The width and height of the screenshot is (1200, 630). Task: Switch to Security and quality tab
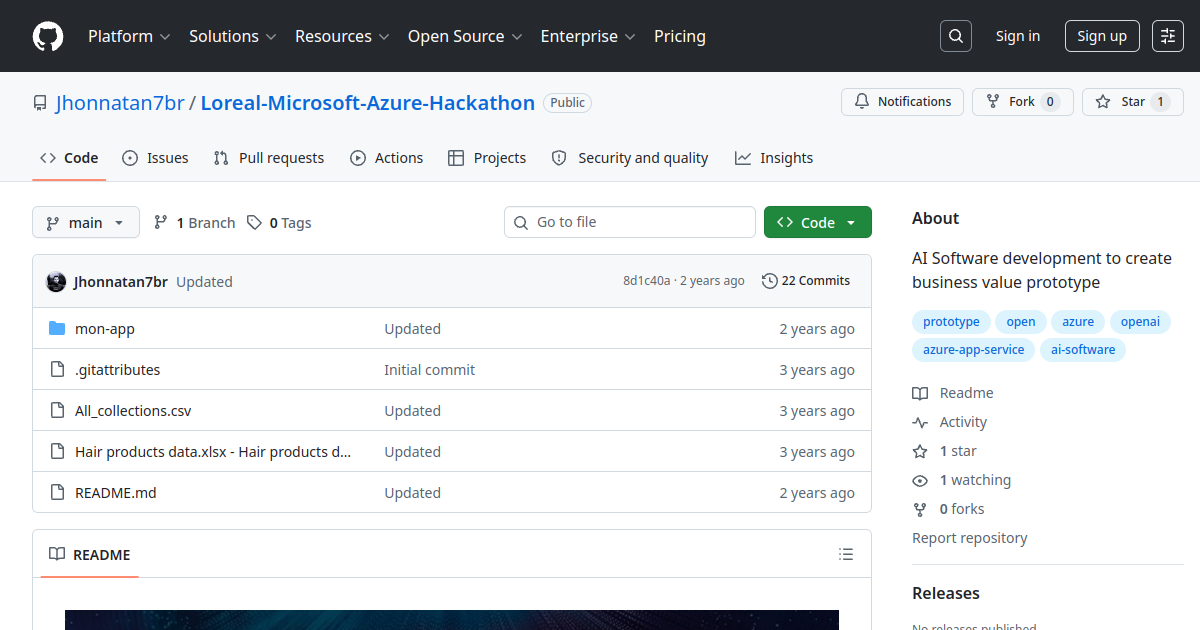pyautogui.click(x=630, y=158)
